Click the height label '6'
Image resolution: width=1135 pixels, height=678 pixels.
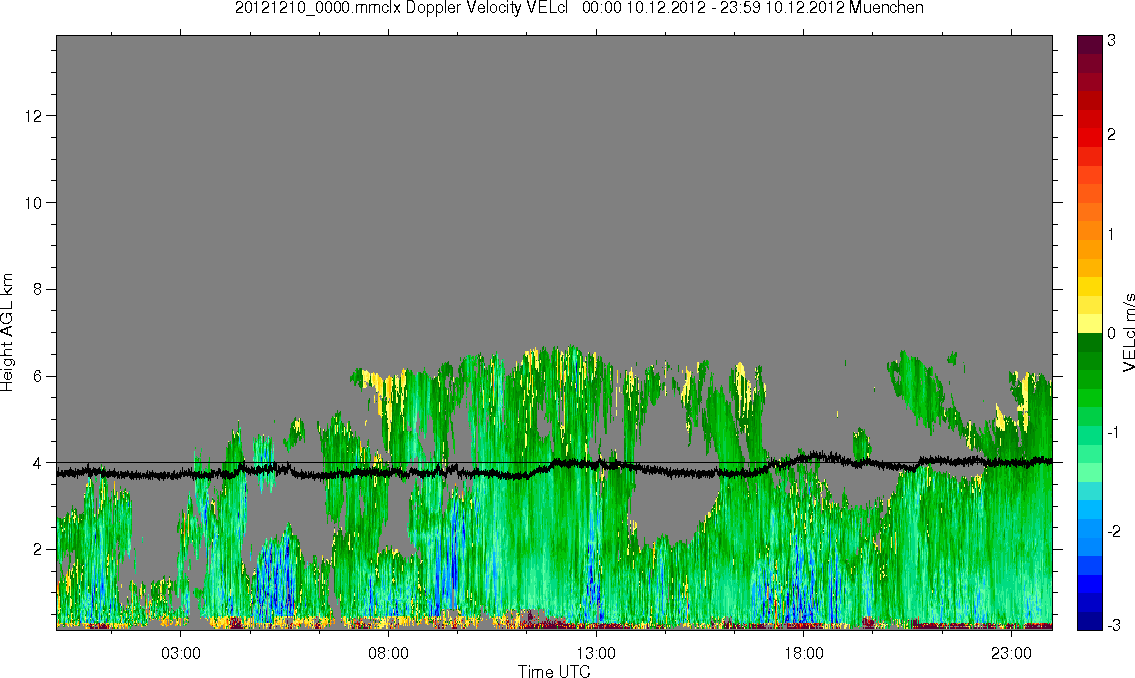pyautogui.click(x=38, y=376)
